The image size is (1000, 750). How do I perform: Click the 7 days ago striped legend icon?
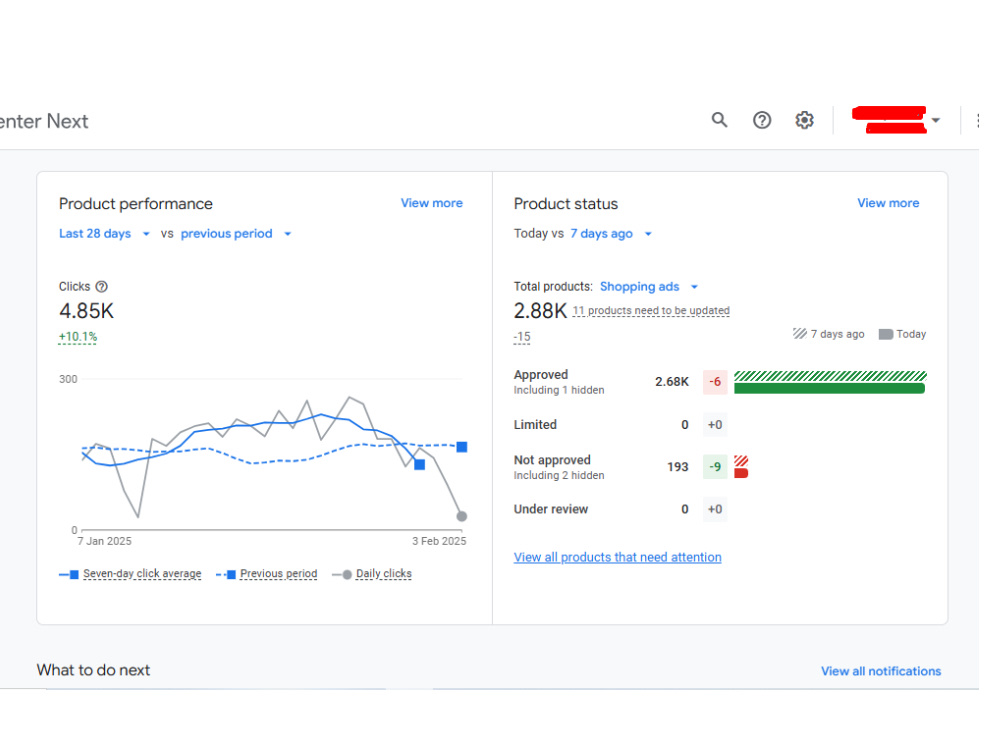(800, 334)
